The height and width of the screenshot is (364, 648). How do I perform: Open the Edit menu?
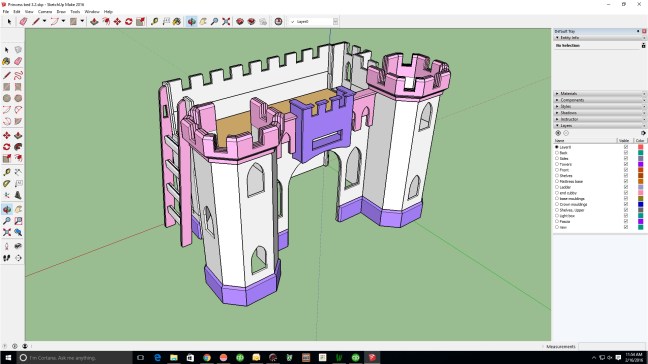(17, 12)
